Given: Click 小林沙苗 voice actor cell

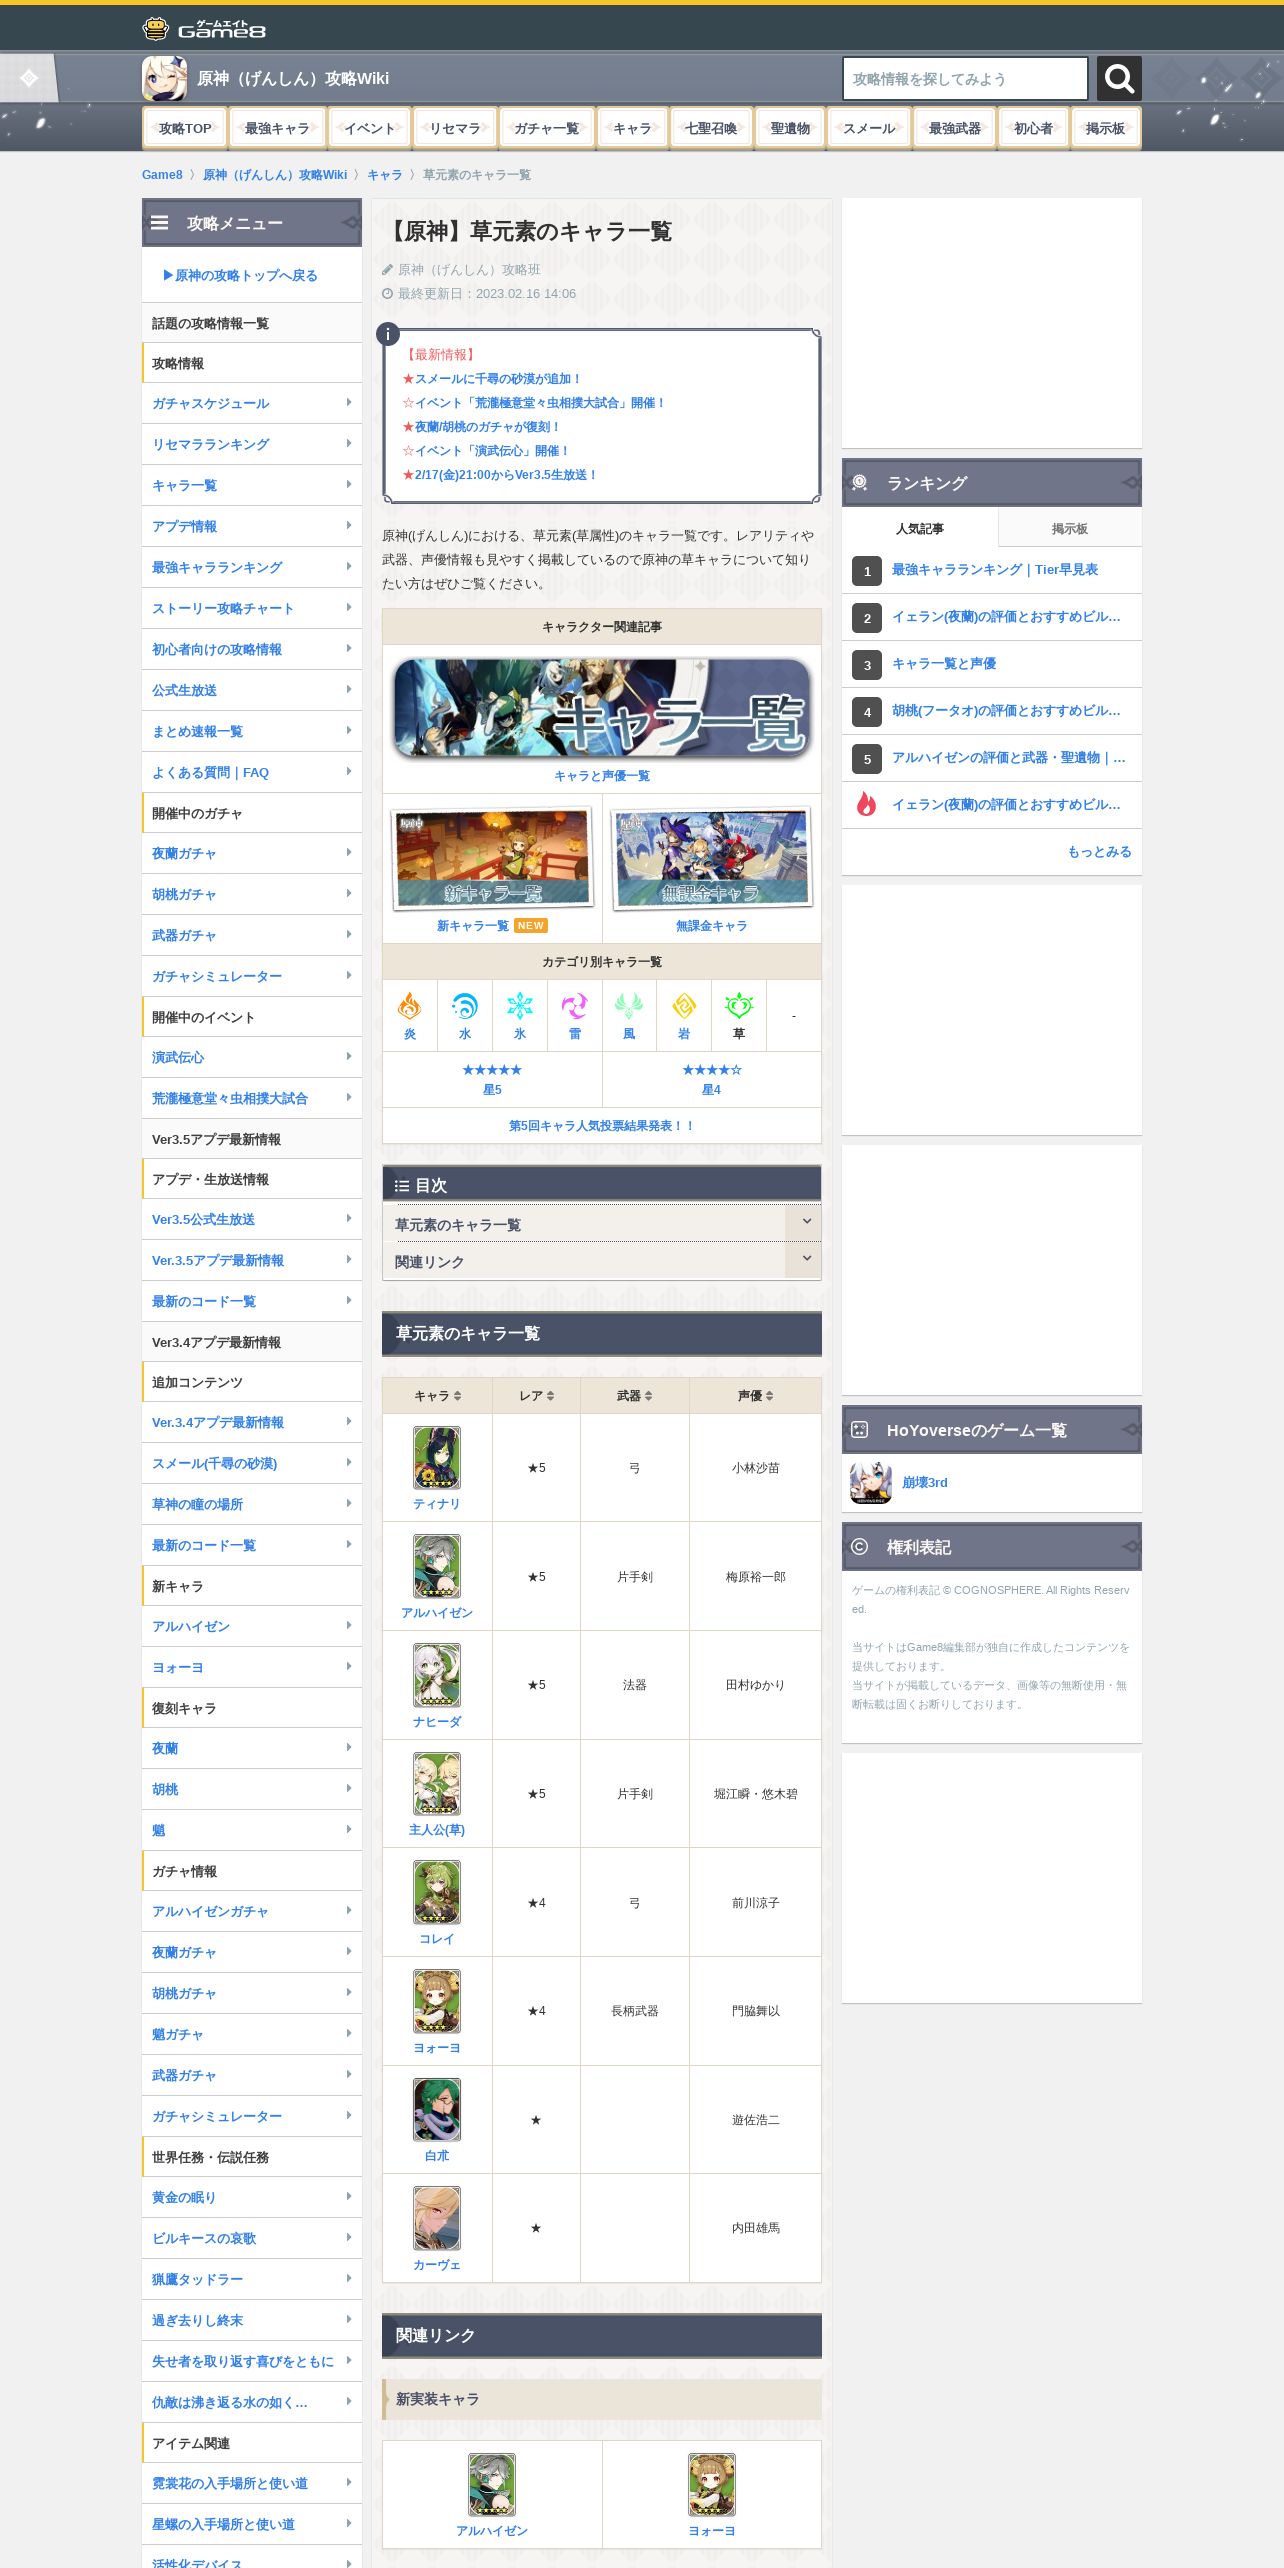Looking at the screenshot, I should tap(755, 1468).
